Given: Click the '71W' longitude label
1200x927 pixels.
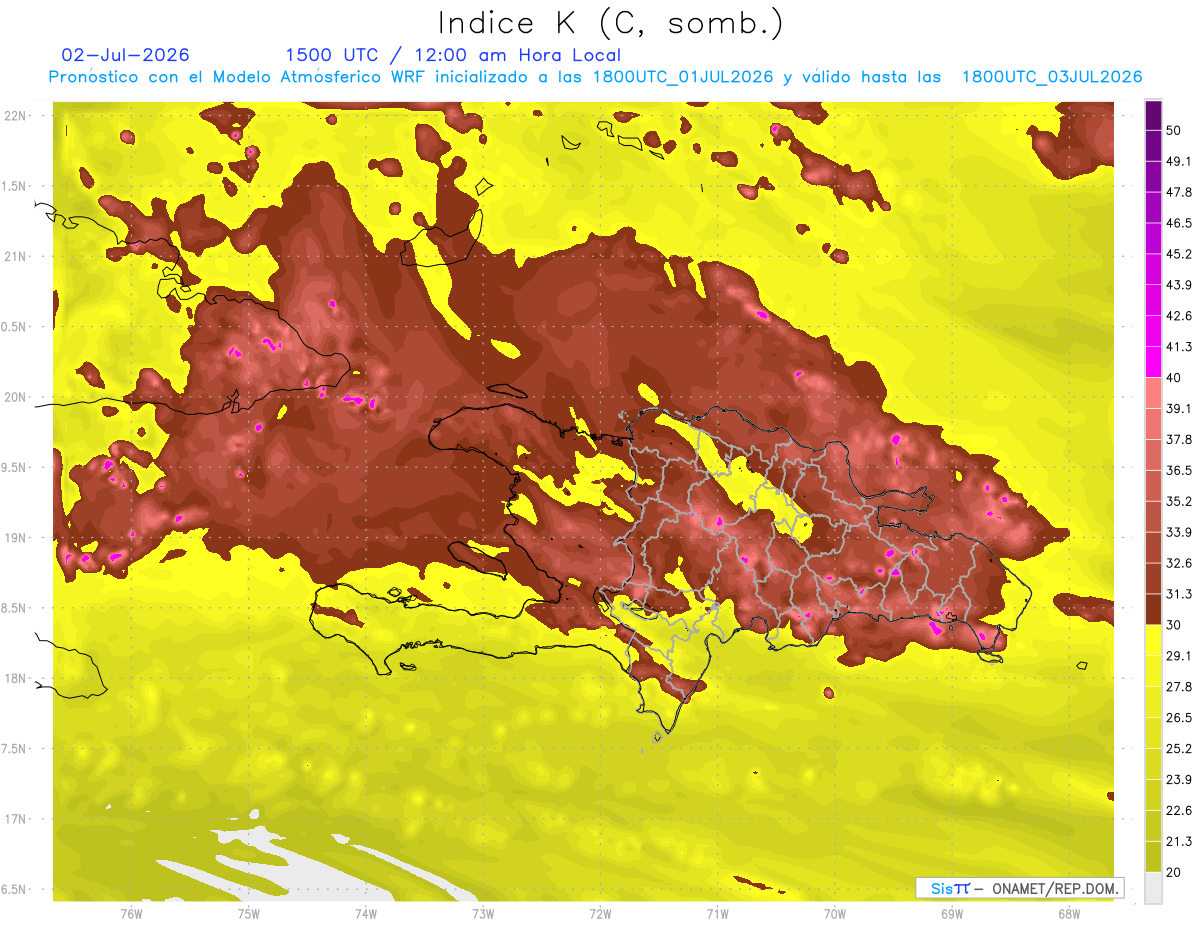Looking at the screenshot, I should 717,913.
